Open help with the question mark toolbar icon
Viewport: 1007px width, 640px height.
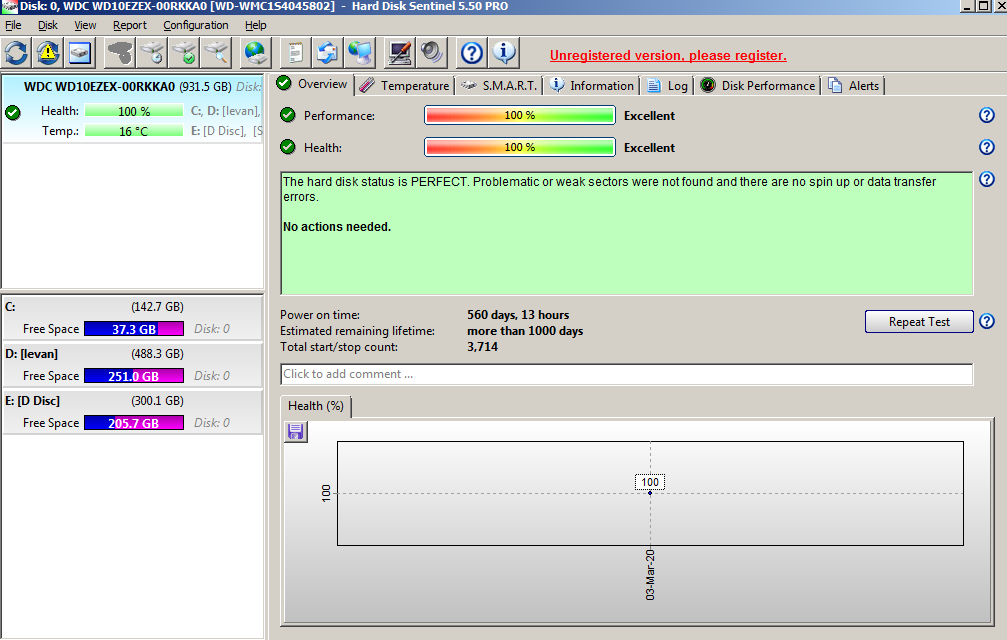pos(472,52)
